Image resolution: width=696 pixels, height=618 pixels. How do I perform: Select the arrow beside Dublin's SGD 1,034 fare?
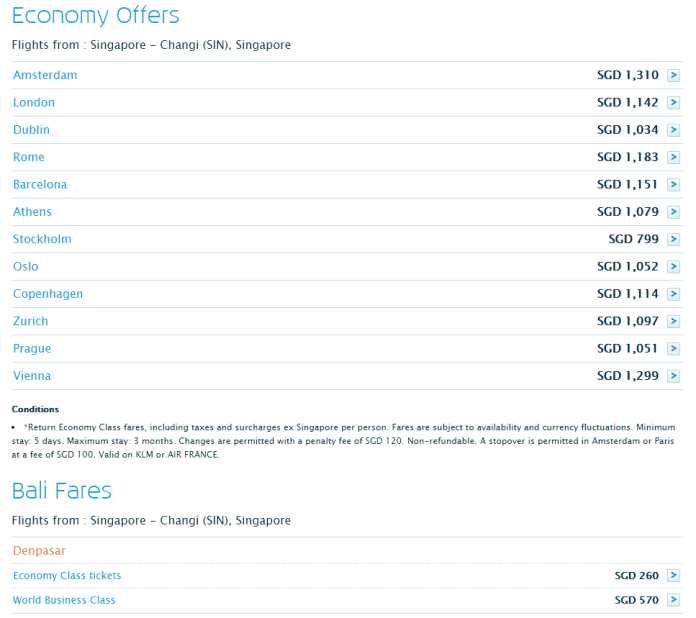[673, 130]
